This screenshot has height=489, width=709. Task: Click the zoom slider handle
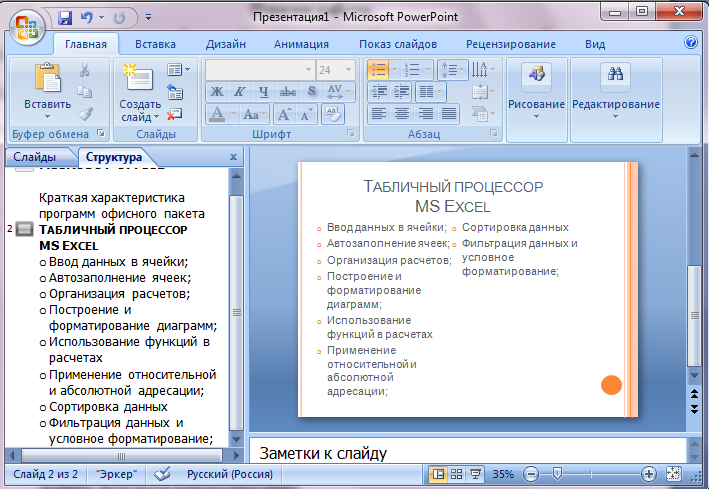pyautogui.click(x=557, y=474)
